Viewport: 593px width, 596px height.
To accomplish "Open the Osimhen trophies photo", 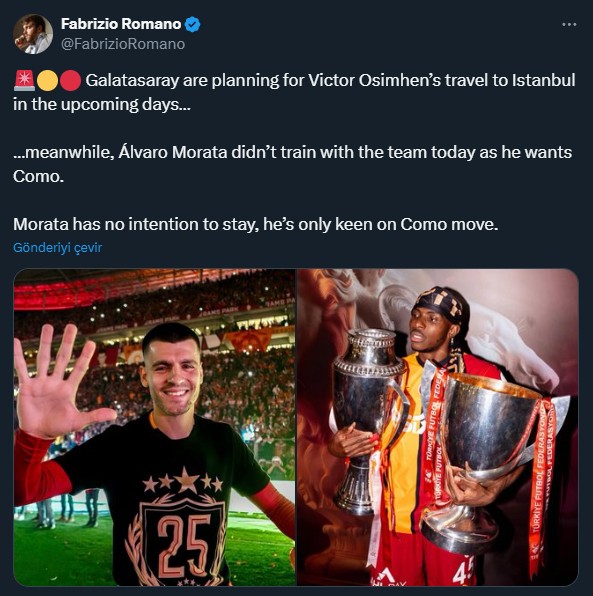I will pyautogui.click(x=438, y=427).
